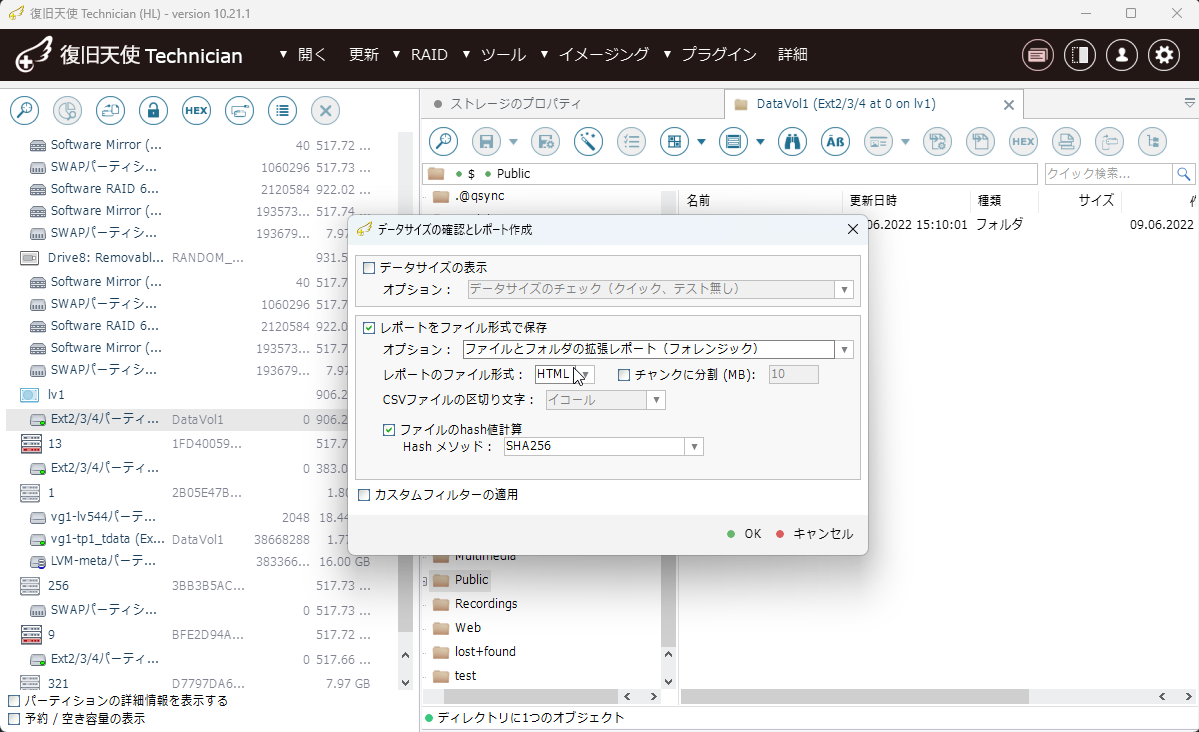Viewport: 1199px width, 732px height.
Task: Click キャンセル in the dialog
Action: click(x=814, y=534)
